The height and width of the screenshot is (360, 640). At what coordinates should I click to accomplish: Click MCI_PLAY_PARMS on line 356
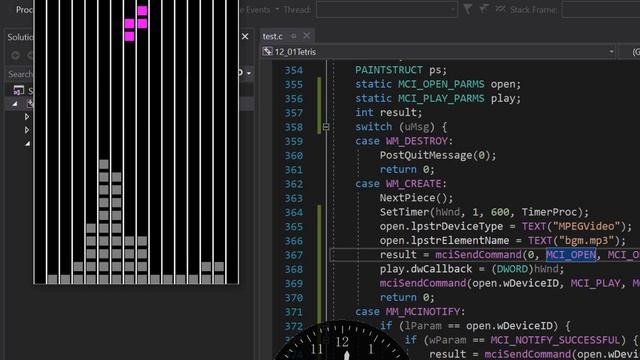tap(441, 98)
